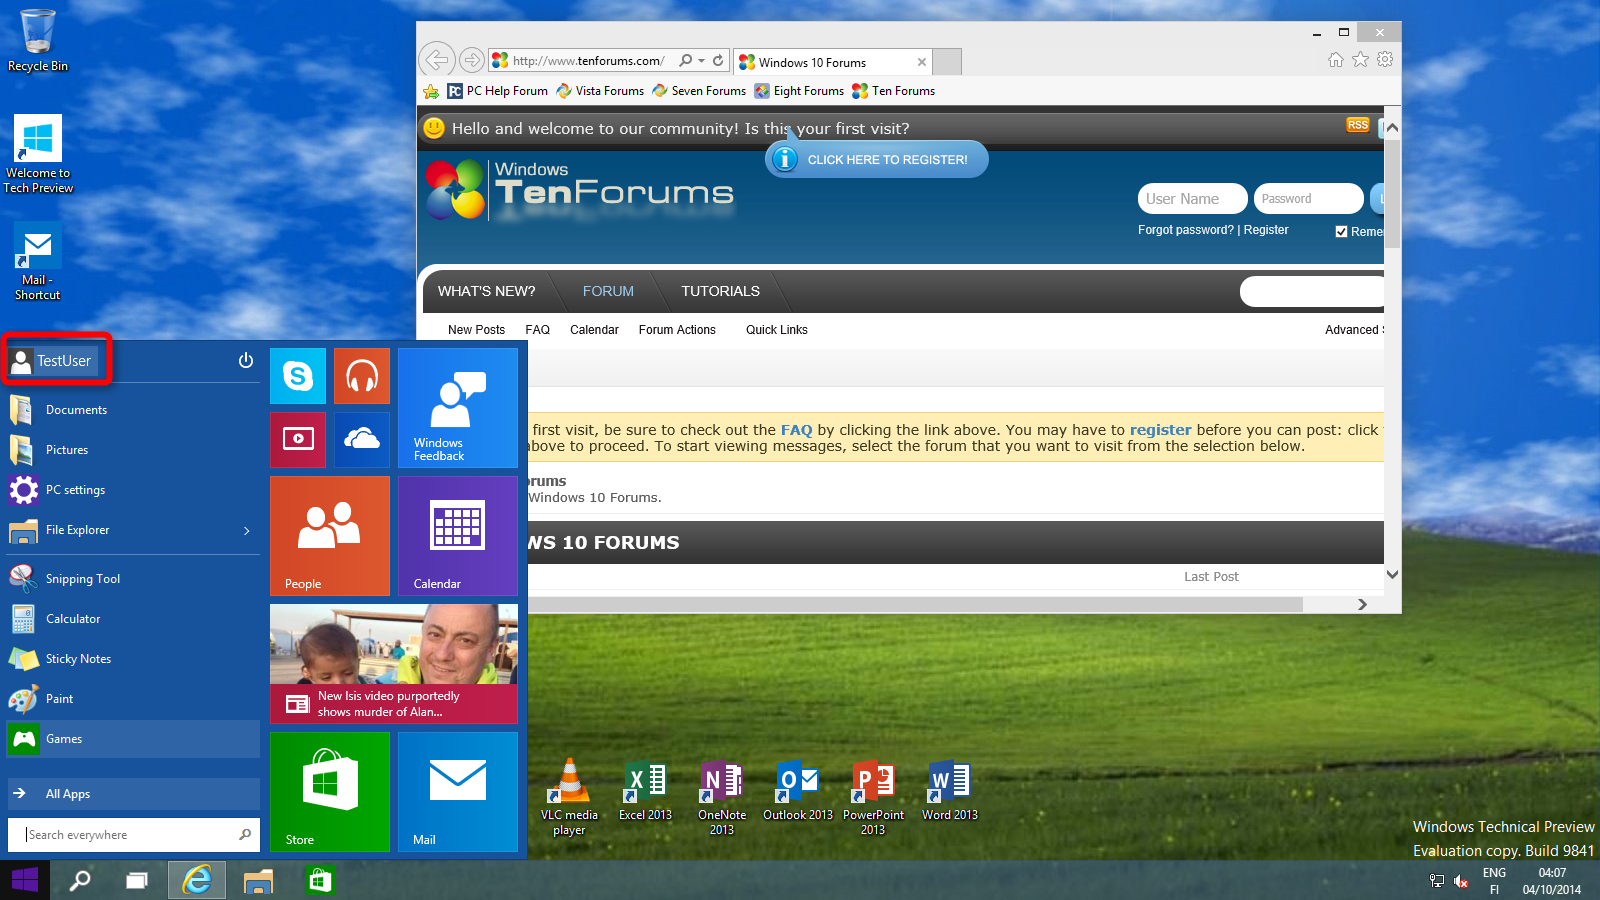
Task: Open IE Home button
Action: [1336, 60]
